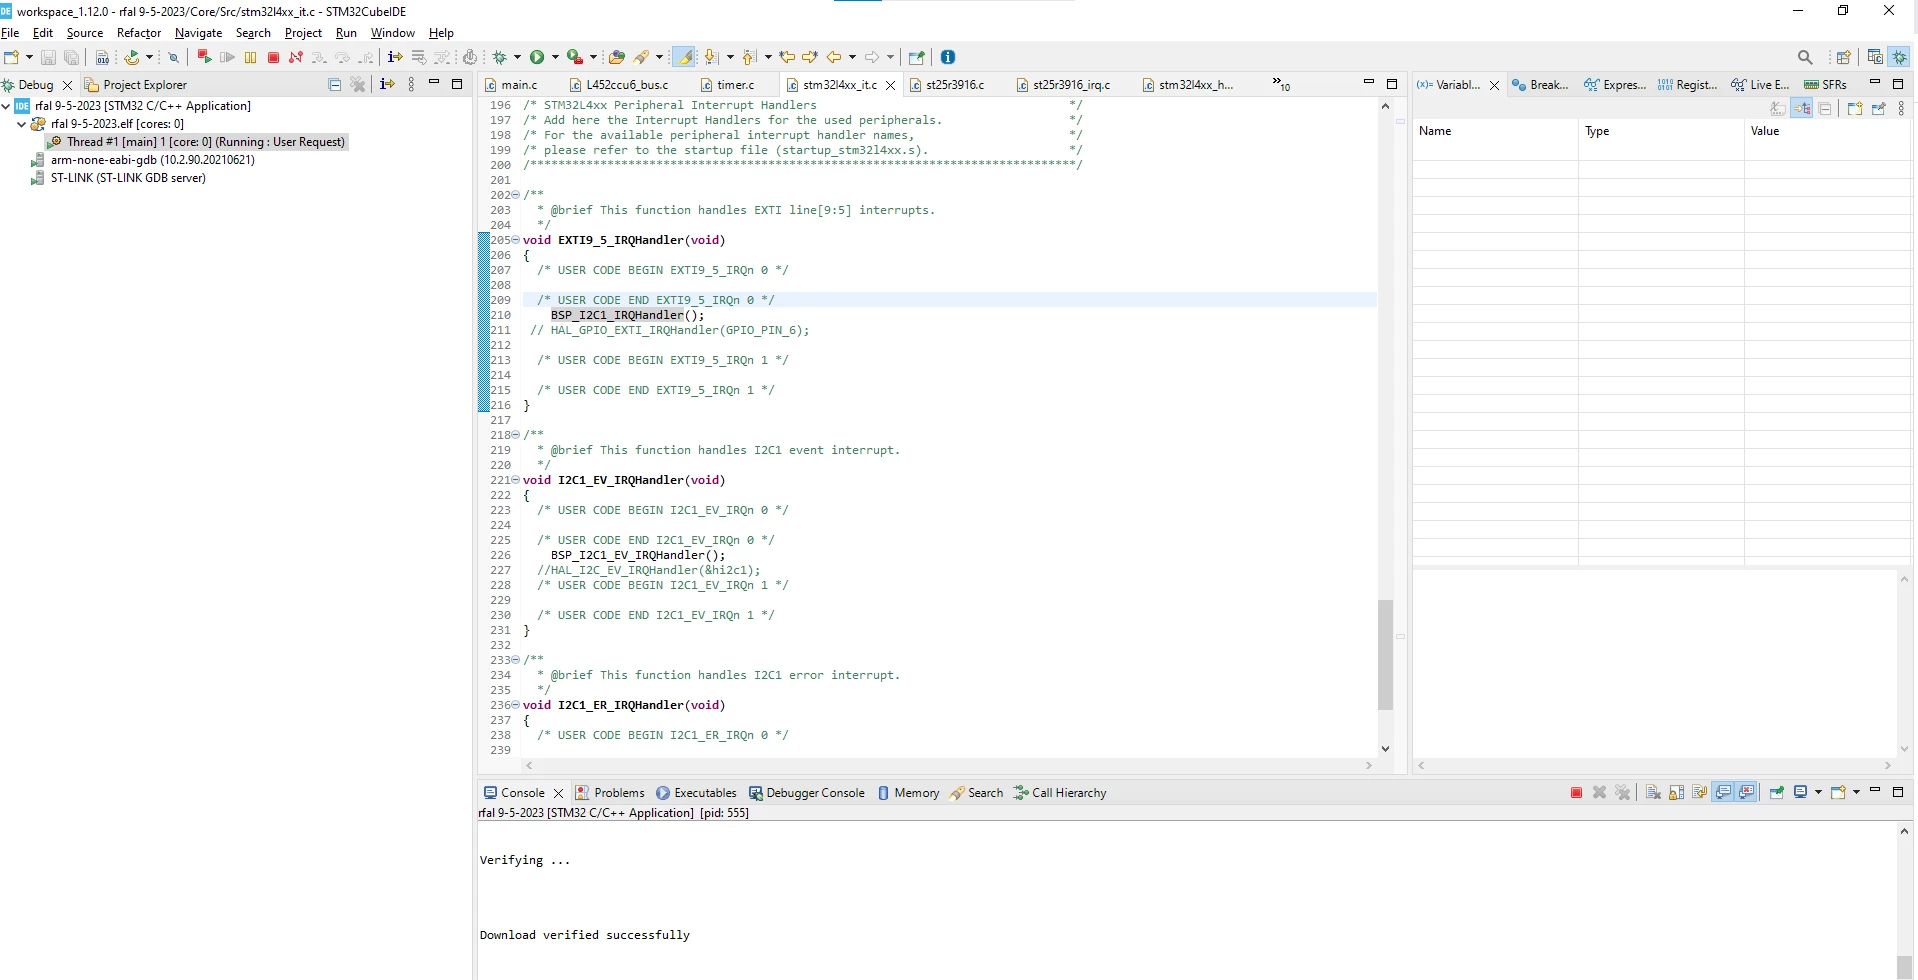
Task: Toggle Scroll Lock in Console toolbar
Action: click(x=1677, y=792)
